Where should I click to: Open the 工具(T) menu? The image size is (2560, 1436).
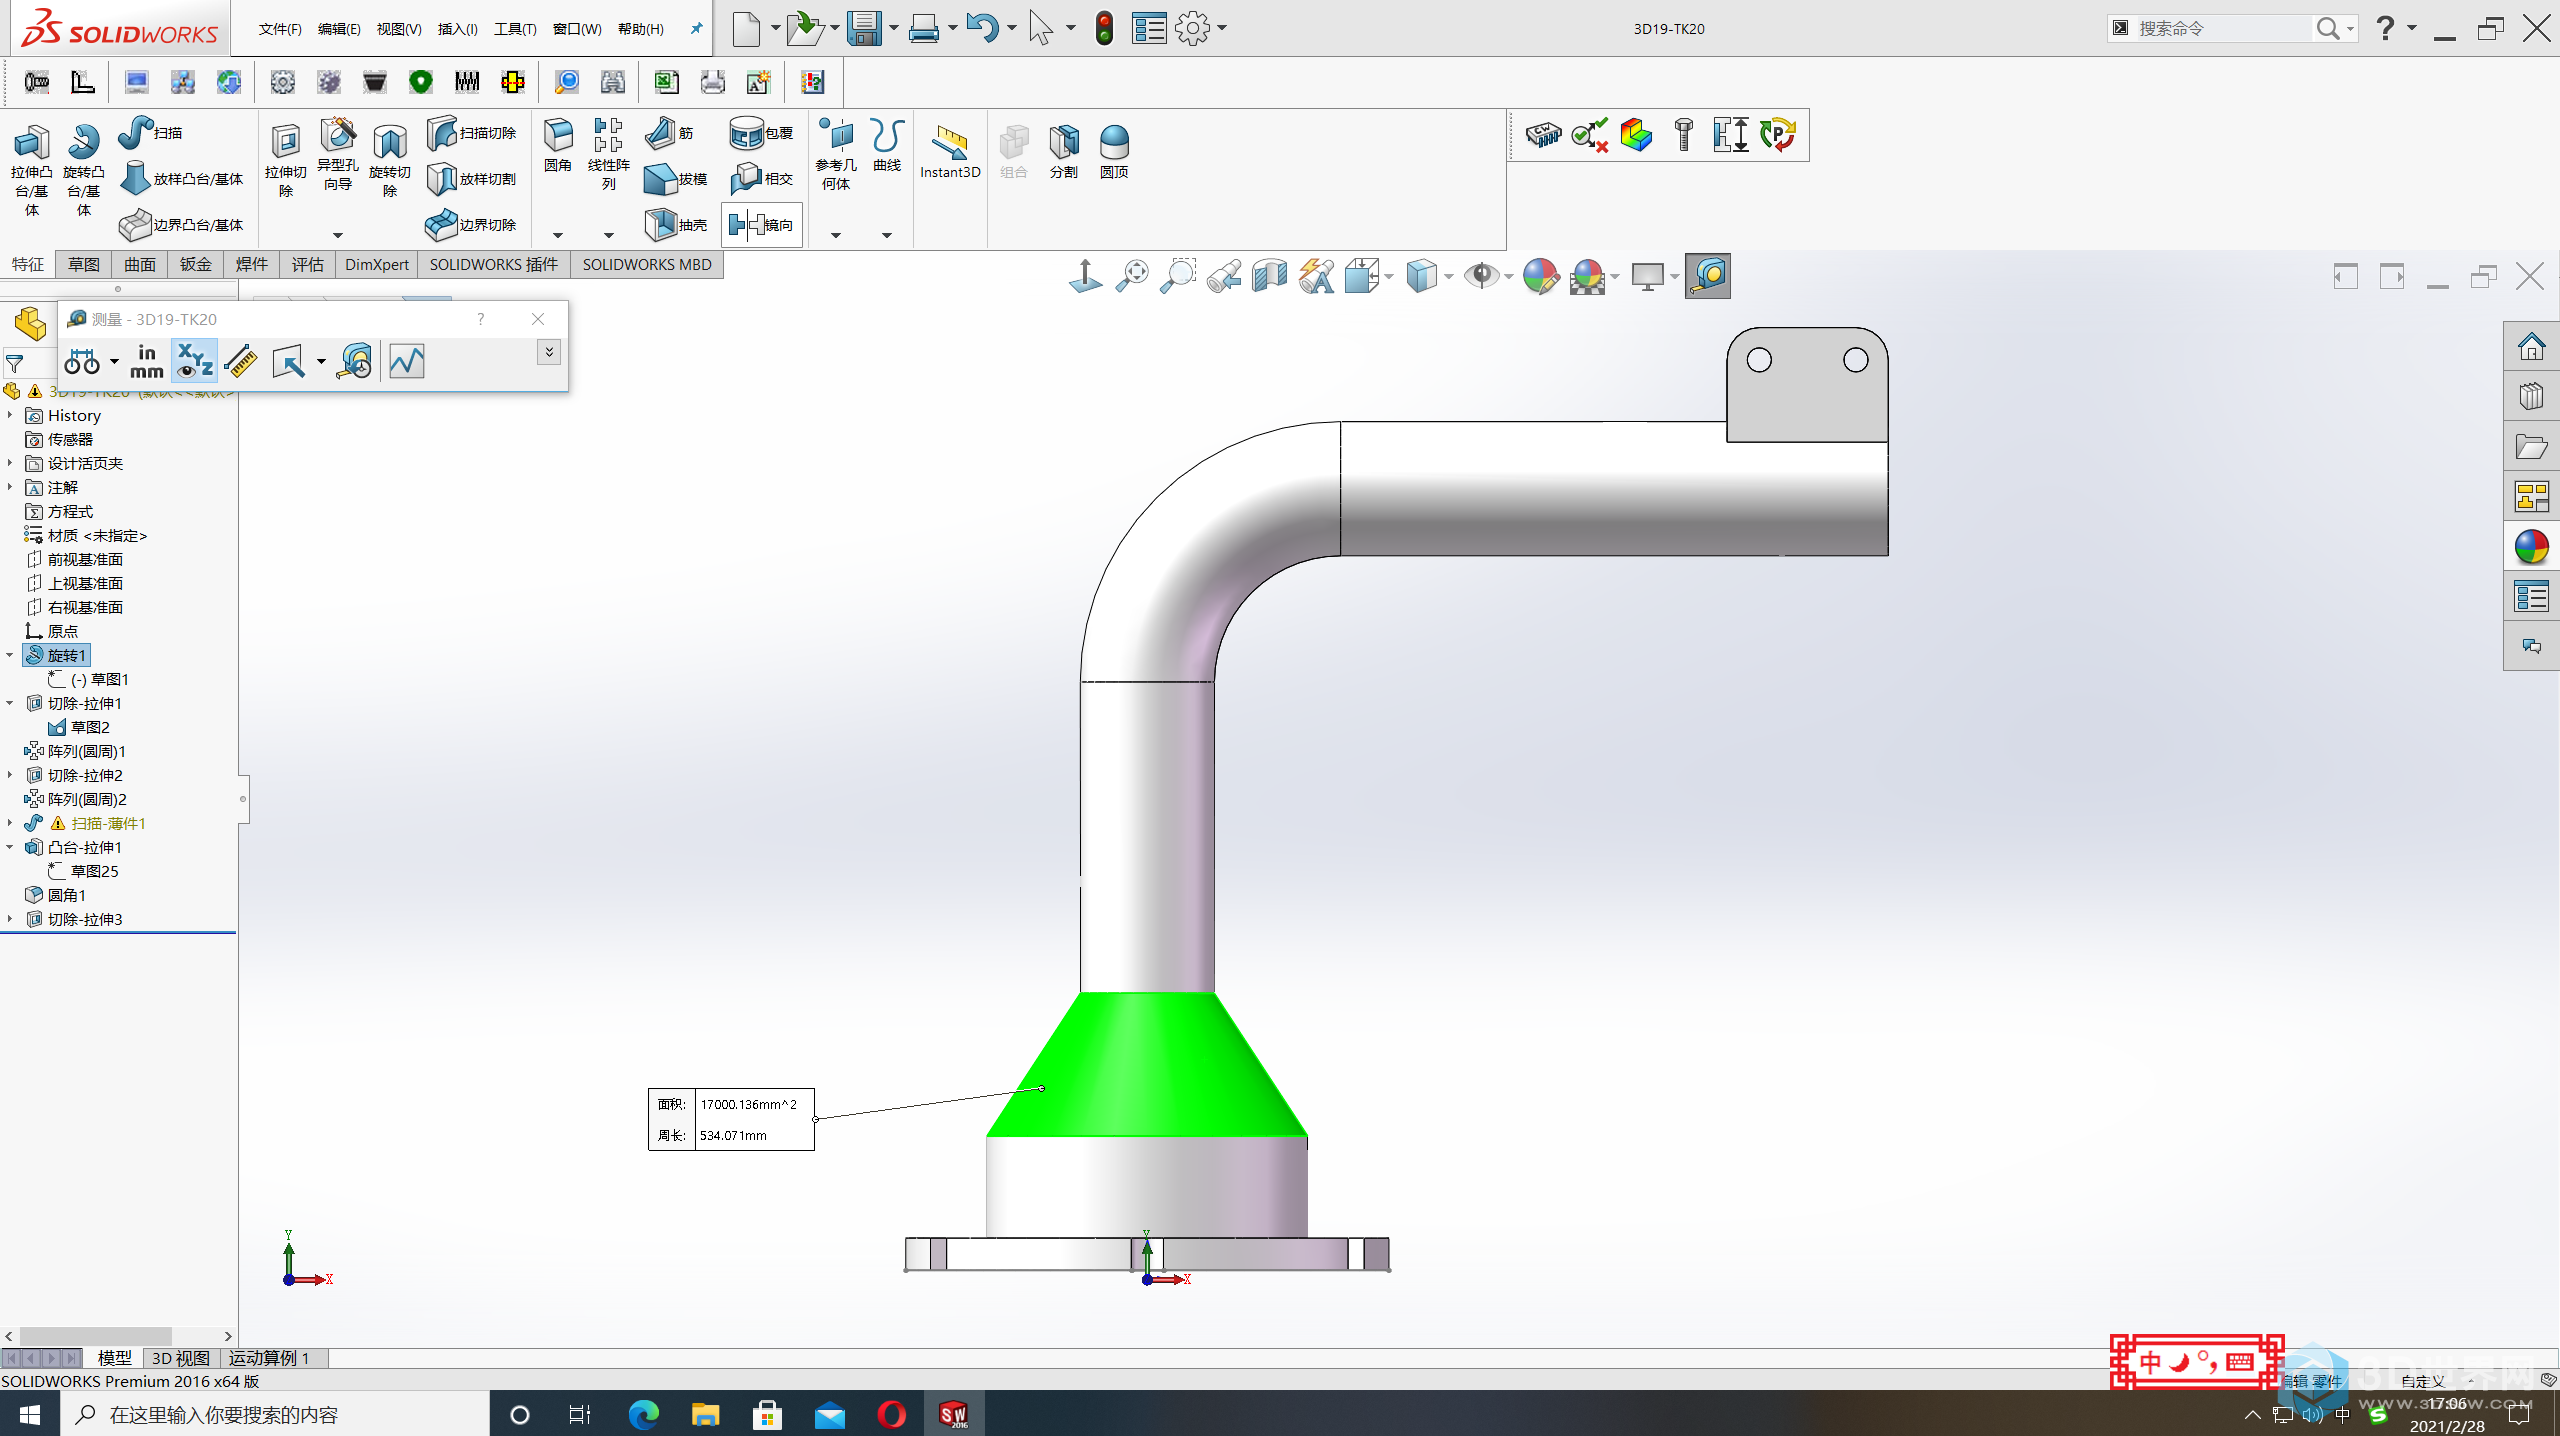(515, 29)
